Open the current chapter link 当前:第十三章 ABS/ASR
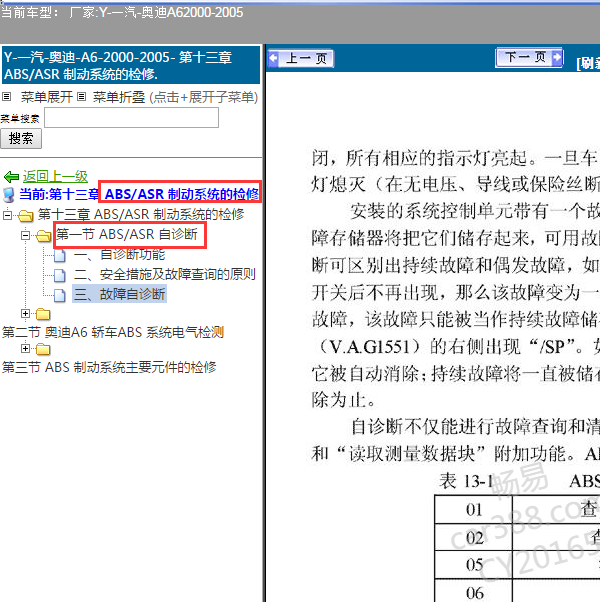Screen dimensions: 600x602 139,194
